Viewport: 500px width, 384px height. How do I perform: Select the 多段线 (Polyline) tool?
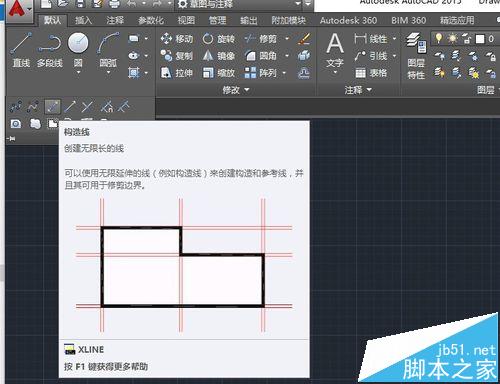point(49,49)
